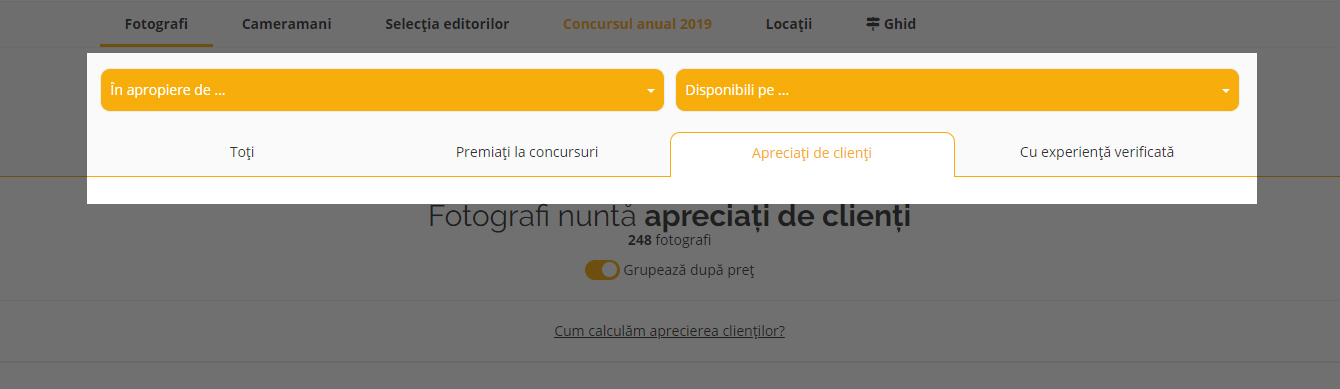
Task: Expand the Disponibili pe date dropdown
Action: tap(957, 90)
